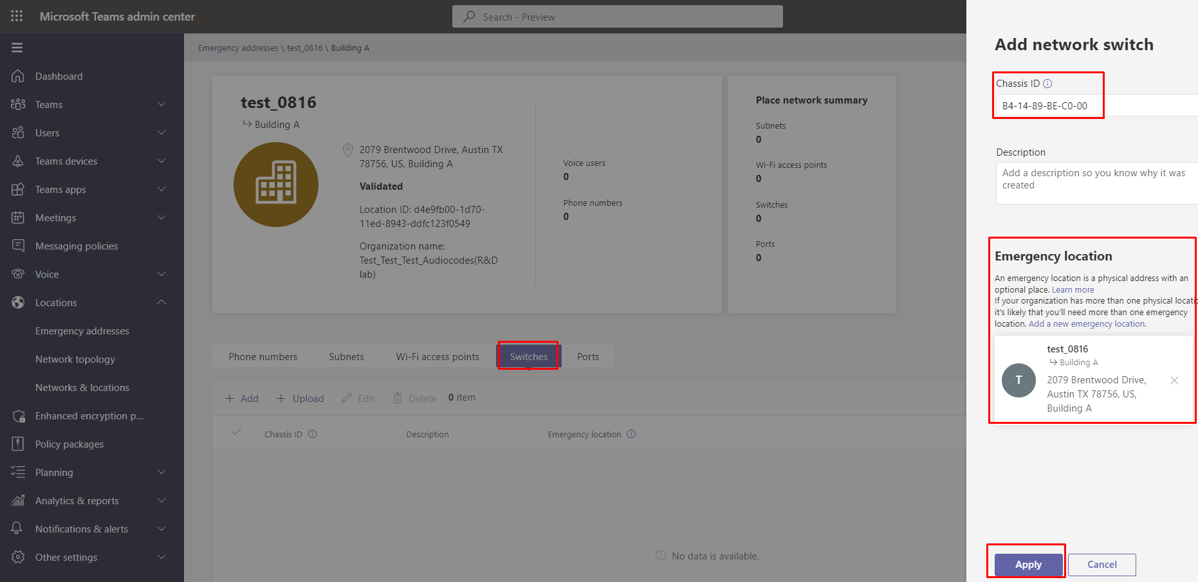The image size is (1198, 582).
Task: Click the search magnifier icon
Action: click(x=469, y=17)
